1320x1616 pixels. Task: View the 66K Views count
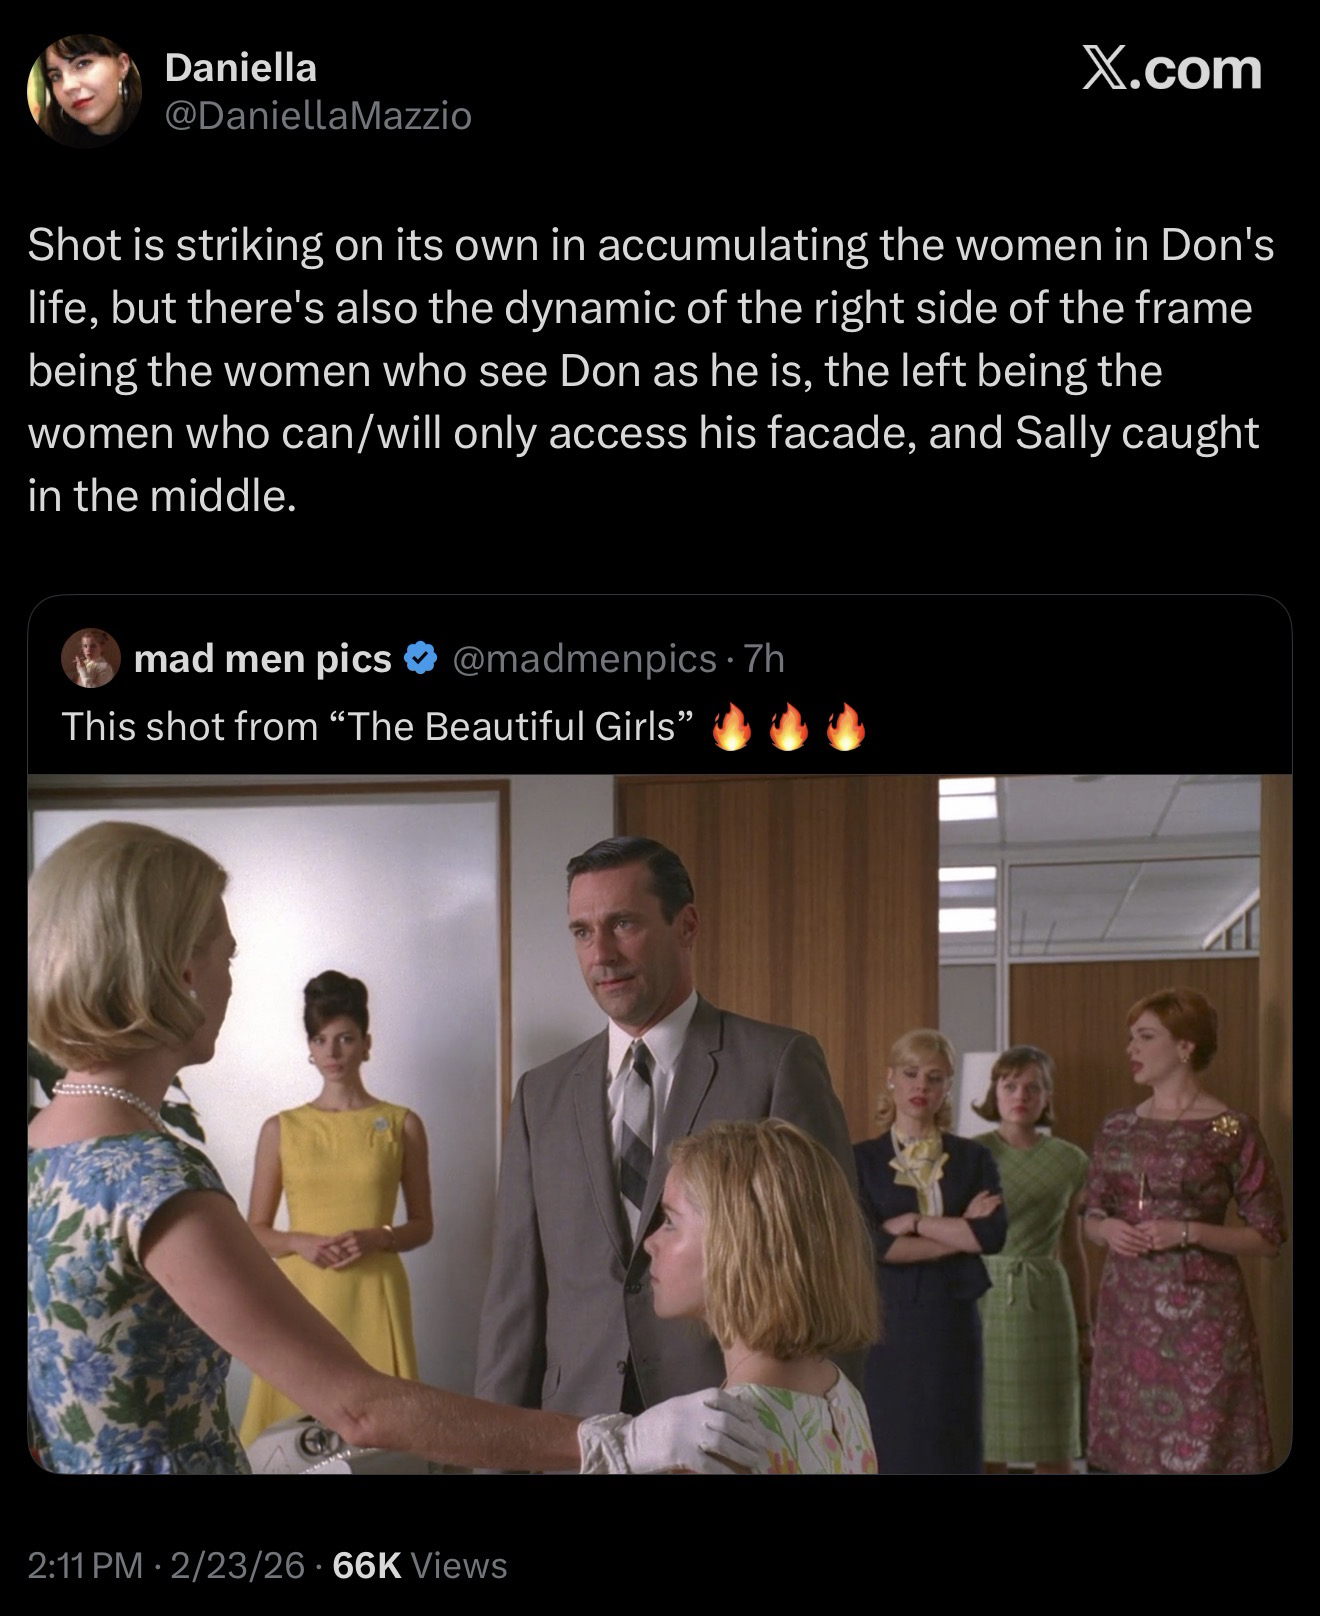tap(420, 1565)
